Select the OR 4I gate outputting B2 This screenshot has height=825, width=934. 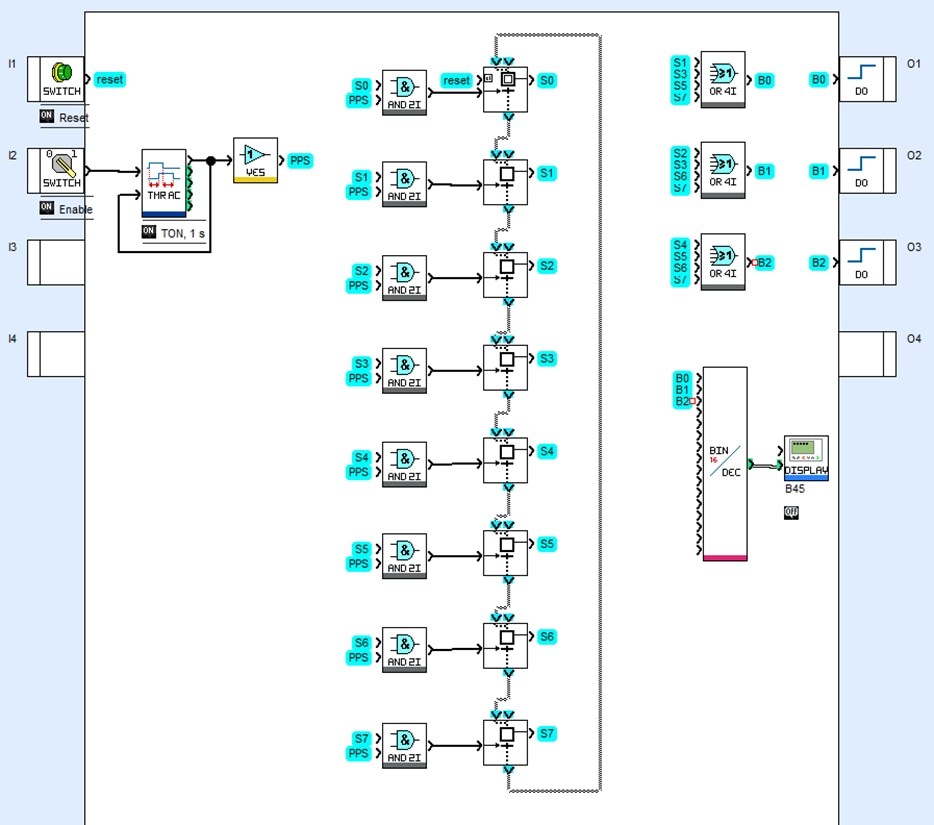722,261
